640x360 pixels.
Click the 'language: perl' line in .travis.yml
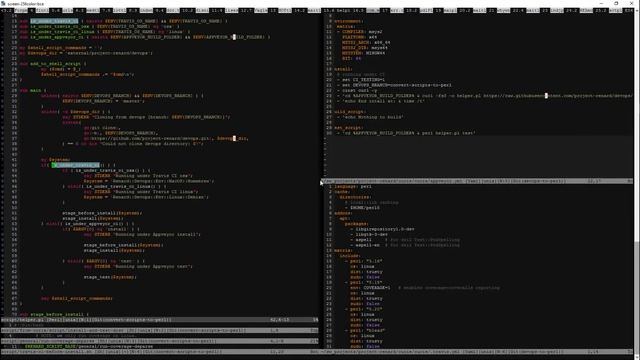(x=353, y=186)
